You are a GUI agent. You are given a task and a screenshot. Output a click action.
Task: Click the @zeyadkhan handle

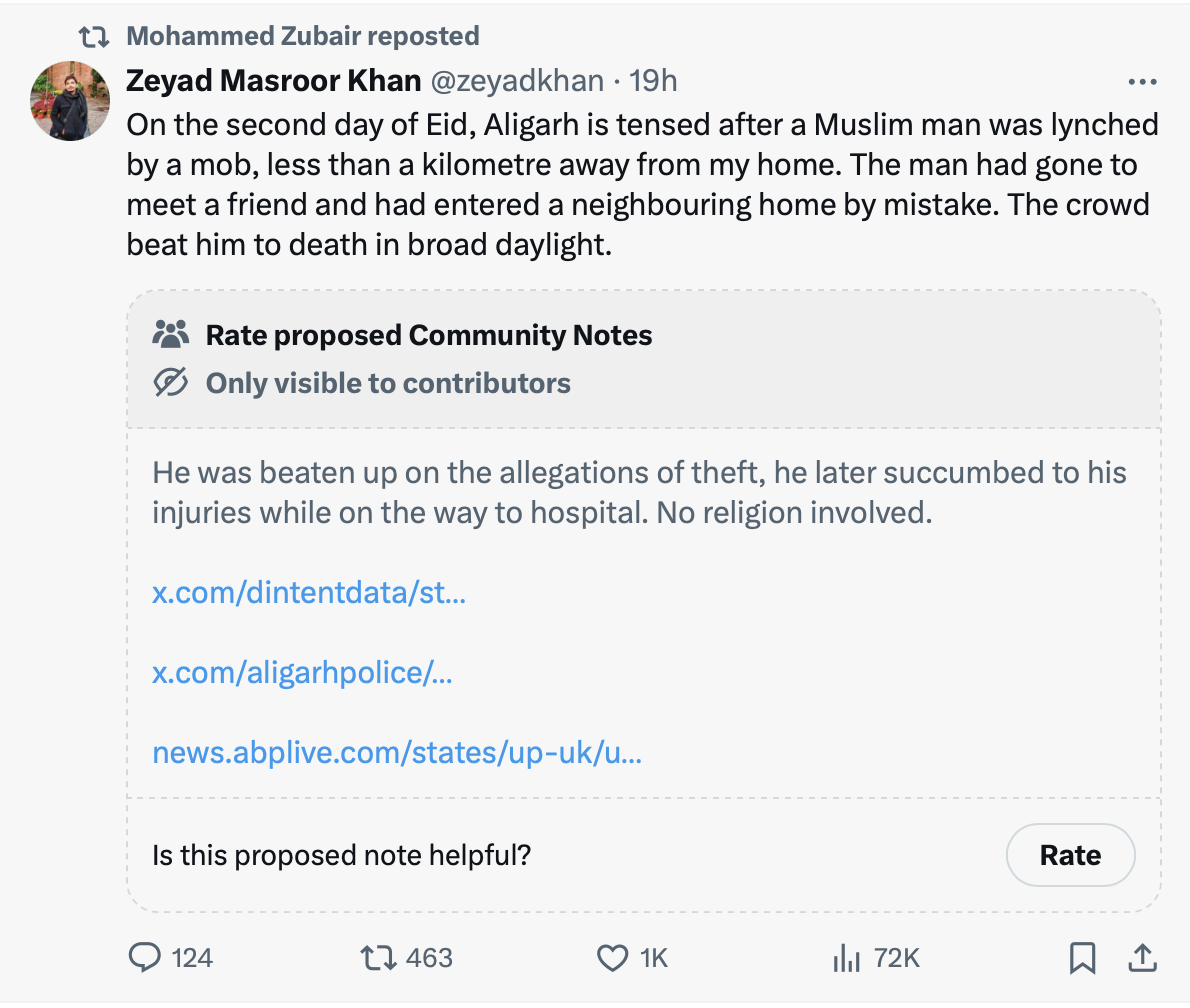tap(517, 81)
